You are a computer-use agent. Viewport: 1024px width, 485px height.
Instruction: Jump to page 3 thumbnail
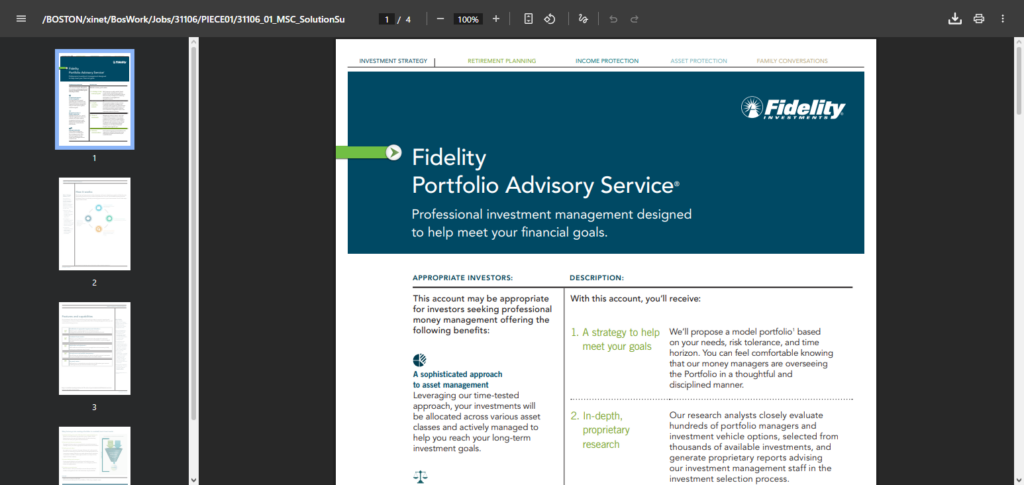95,349
